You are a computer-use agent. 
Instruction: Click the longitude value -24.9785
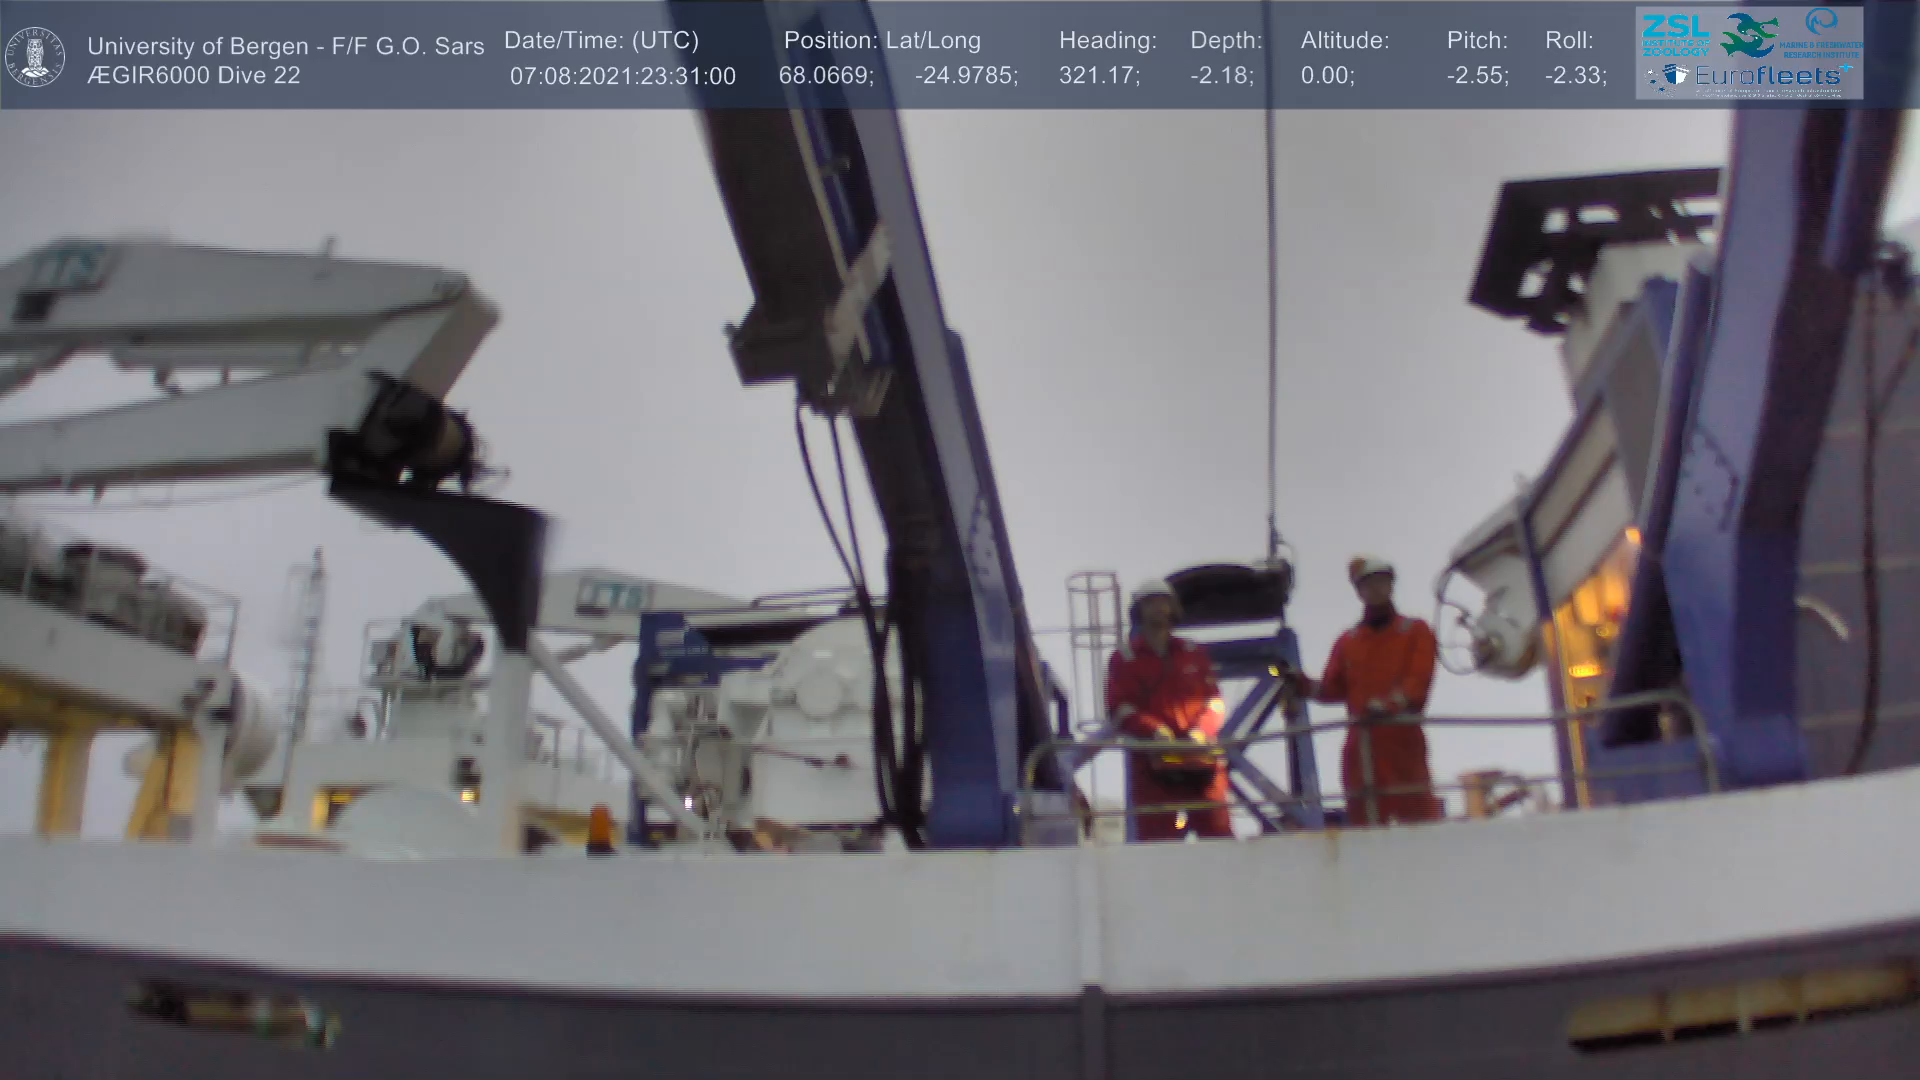(x=965, y=76)
